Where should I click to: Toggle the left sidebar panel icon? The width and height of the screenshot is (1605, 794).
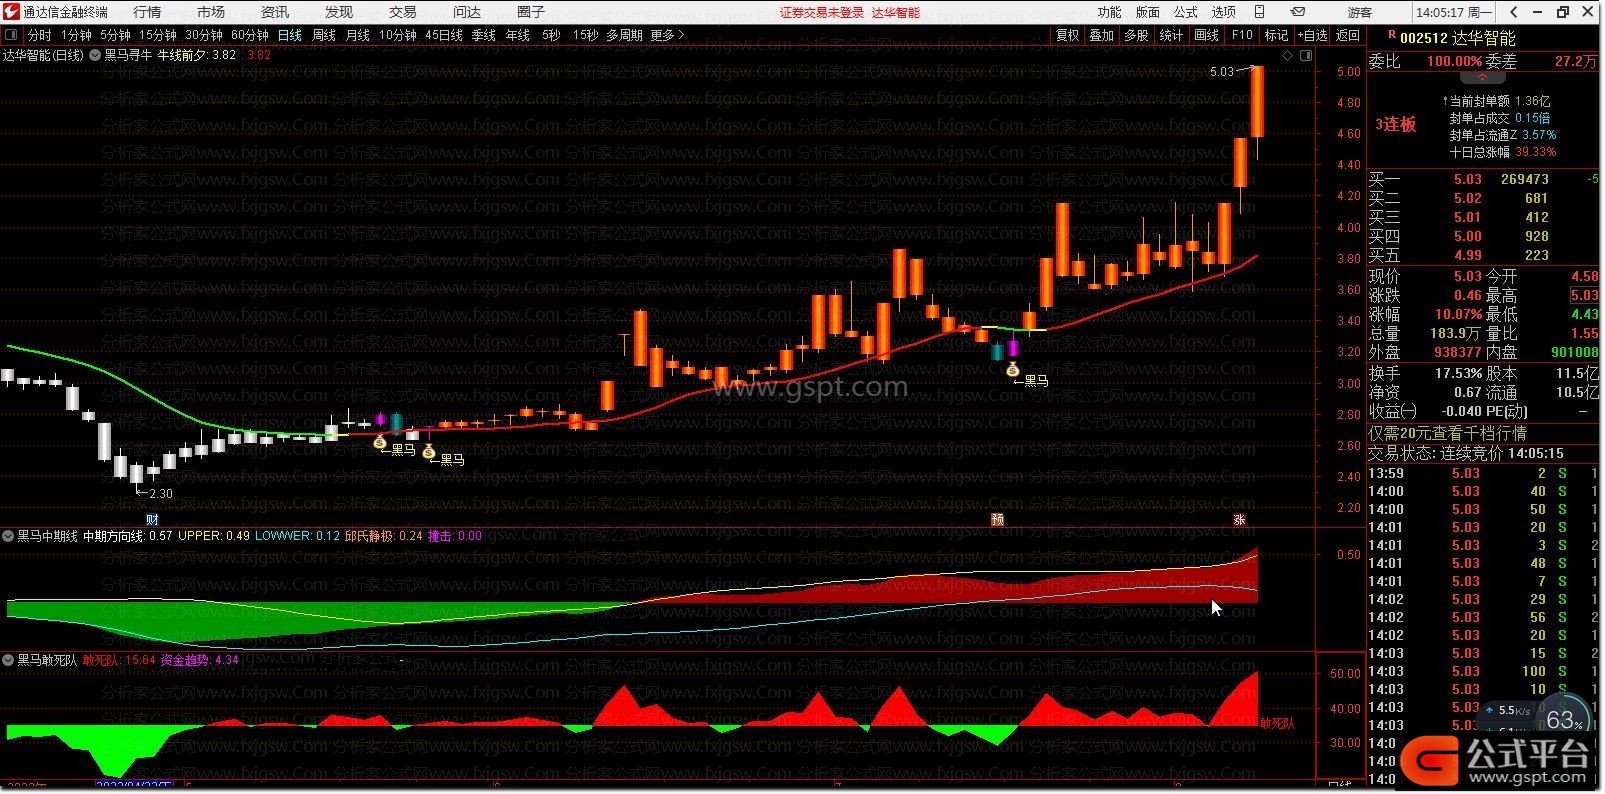tap(12, 35)
